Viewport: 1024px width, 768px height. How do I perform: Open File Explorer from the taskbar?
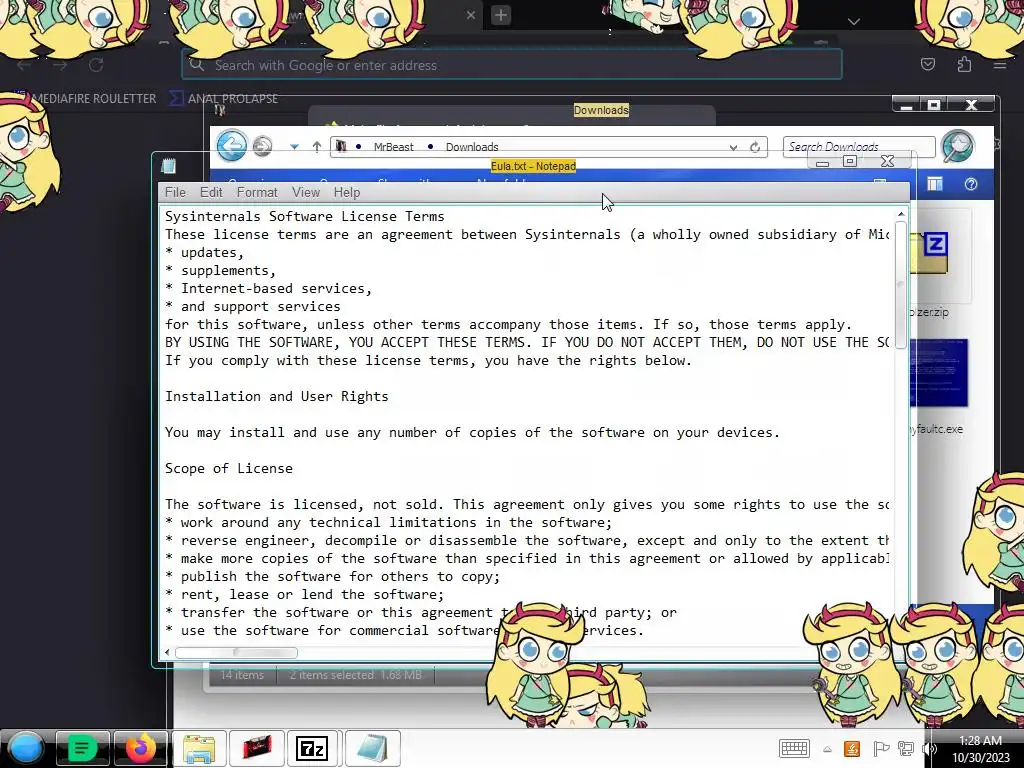tap(199, 748)
